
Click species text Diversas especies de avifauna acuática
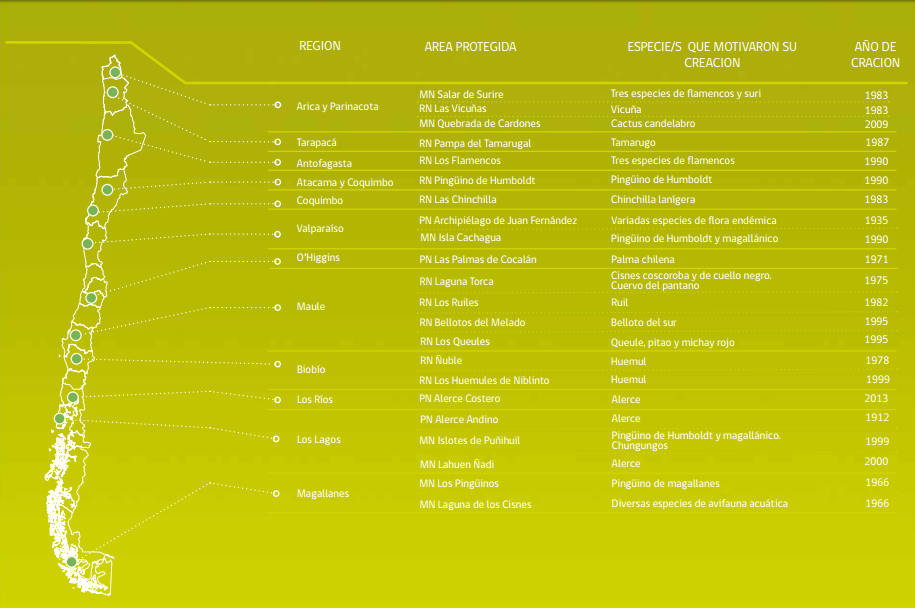(699, 504)
